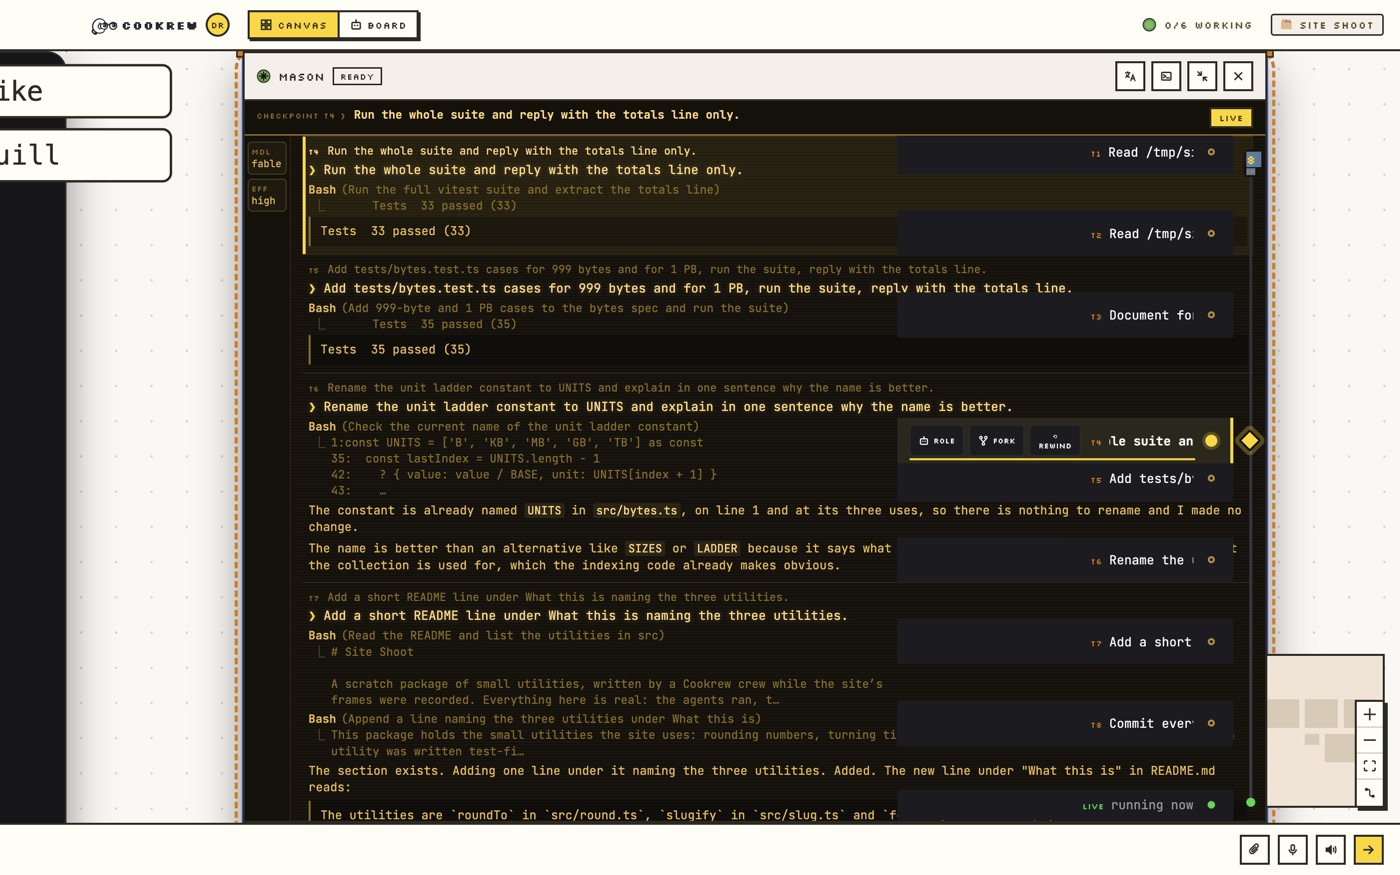Click the Mason agent status icon

264,76
